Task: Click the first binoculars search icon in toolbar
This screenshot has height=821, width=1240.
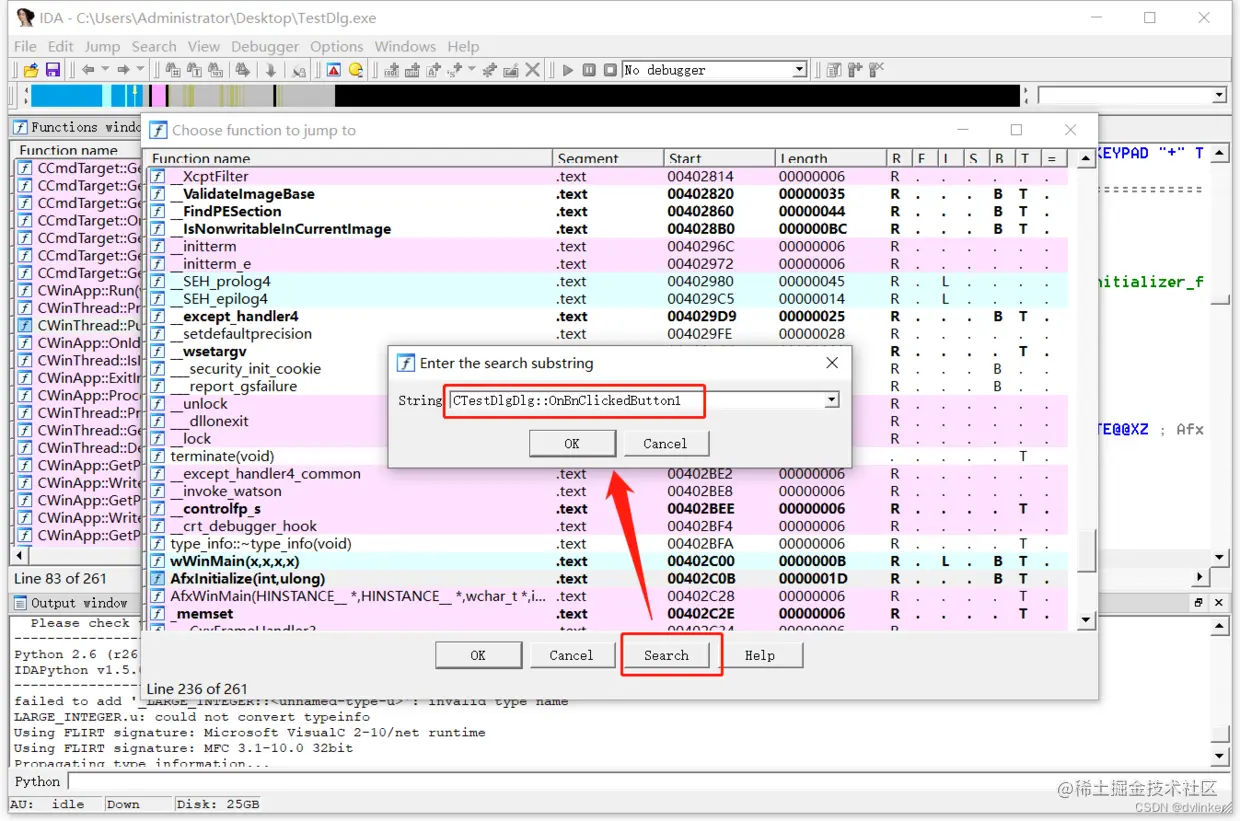Action: 173,70
